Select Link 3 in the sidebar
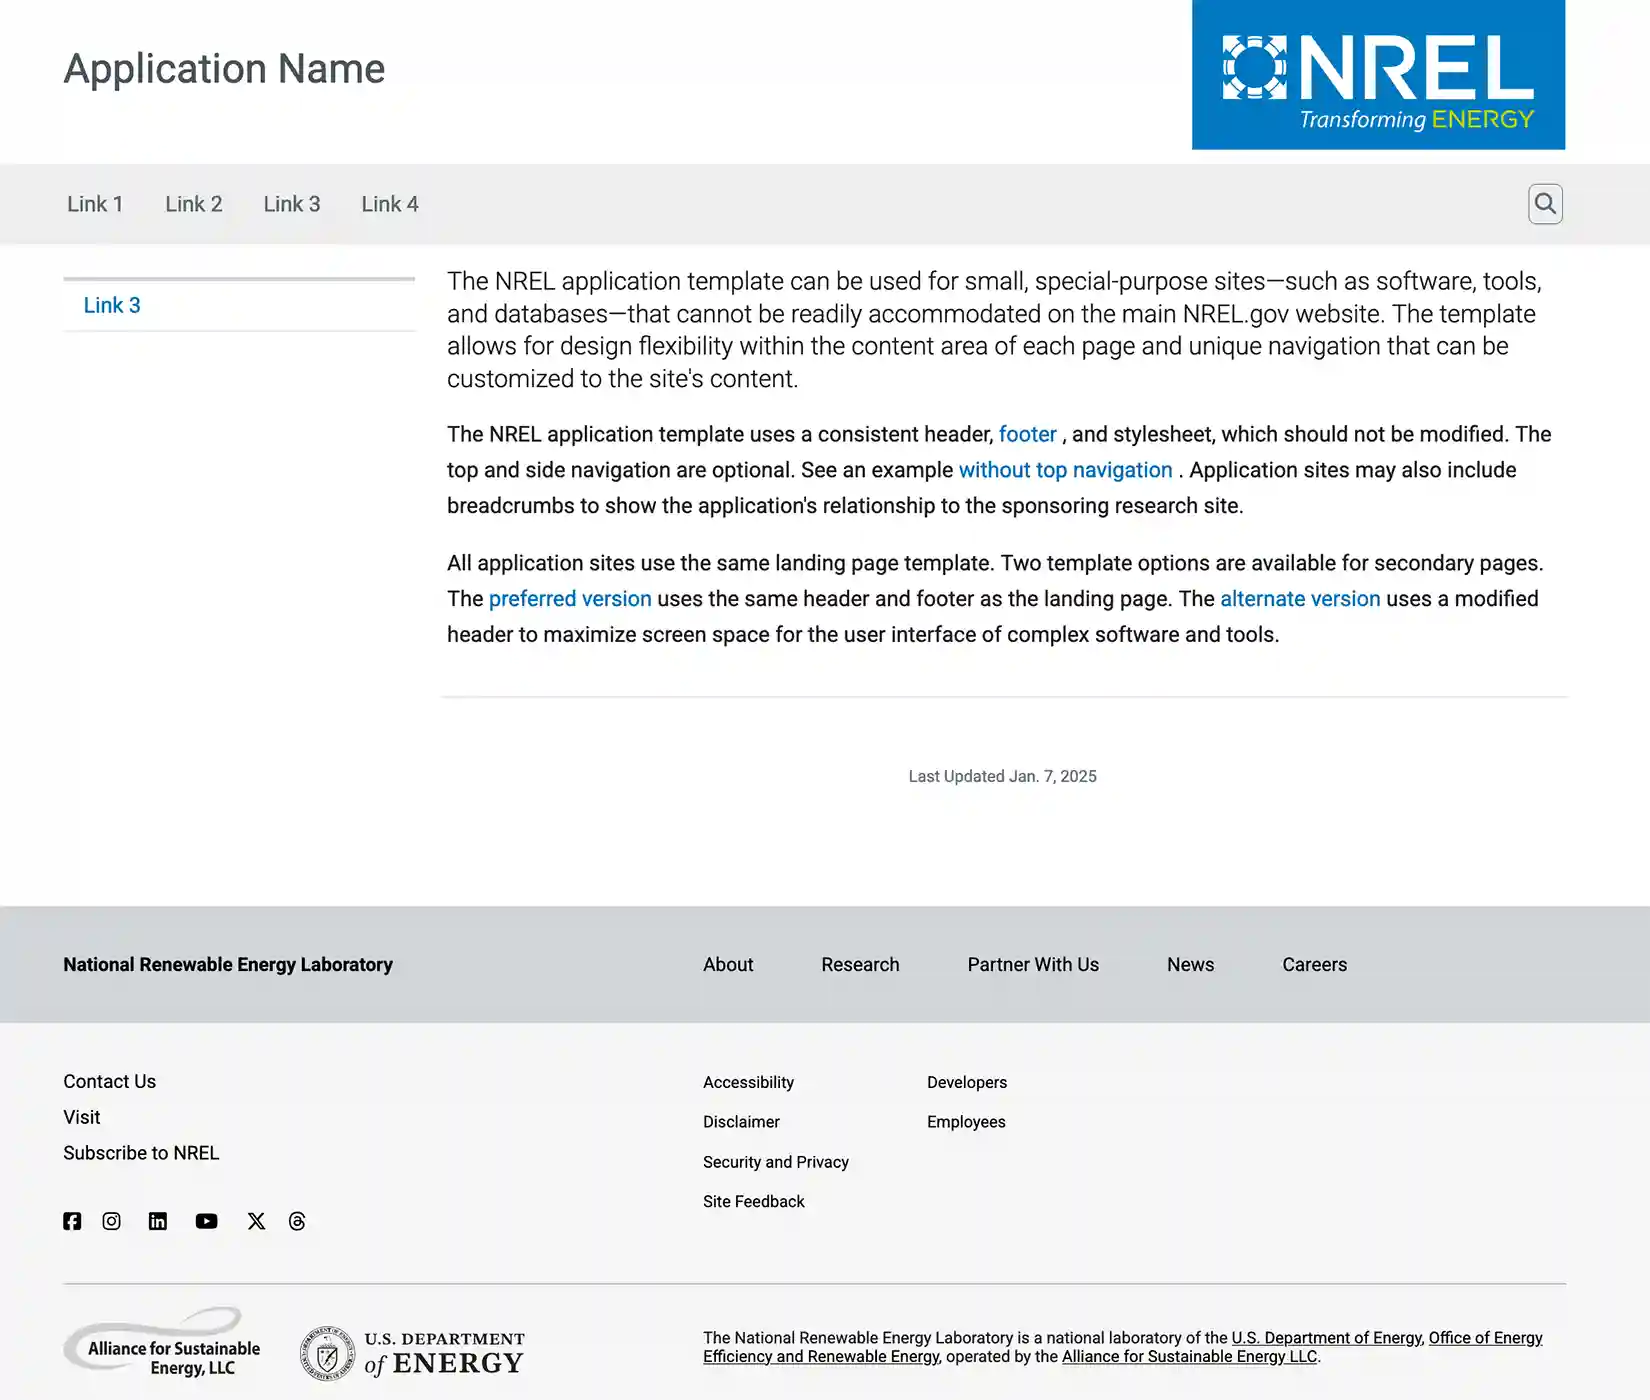Viewport: 1650px width, 1400px height. (x=112, y=305)
